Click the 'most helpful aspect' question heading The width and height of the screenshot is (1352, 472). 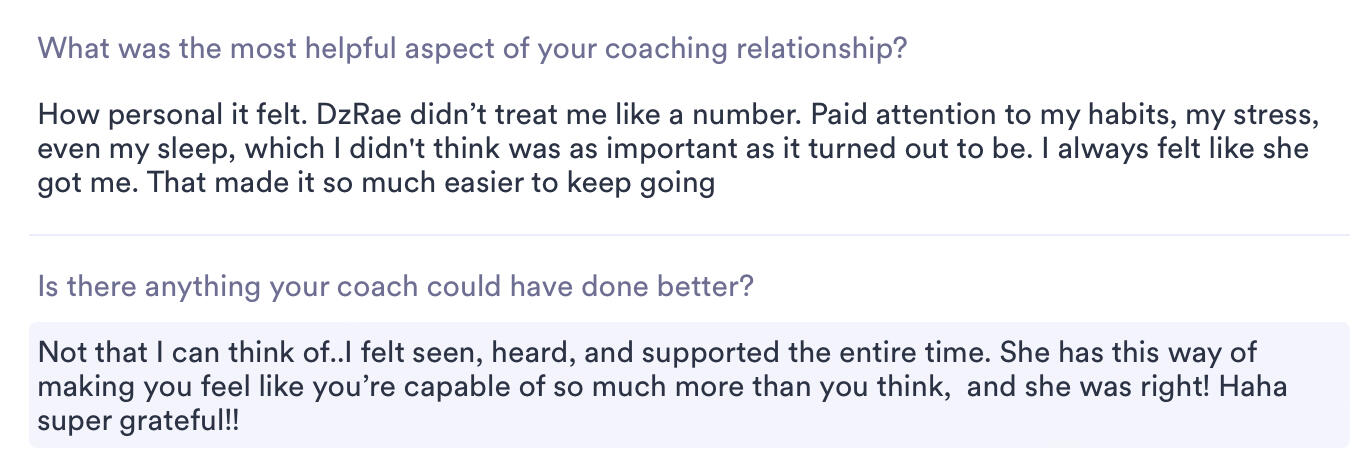pyautogui.click(x=472, y=48)
